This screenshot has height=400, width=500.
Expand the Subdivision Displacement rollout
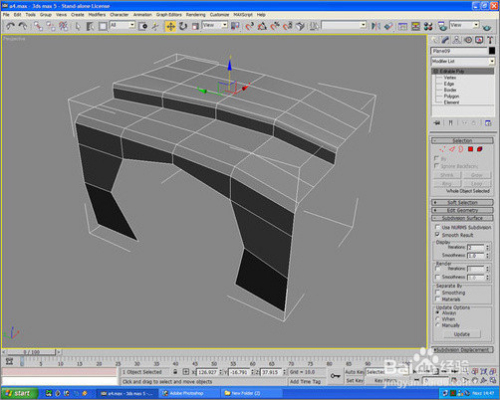pos(462,350)
